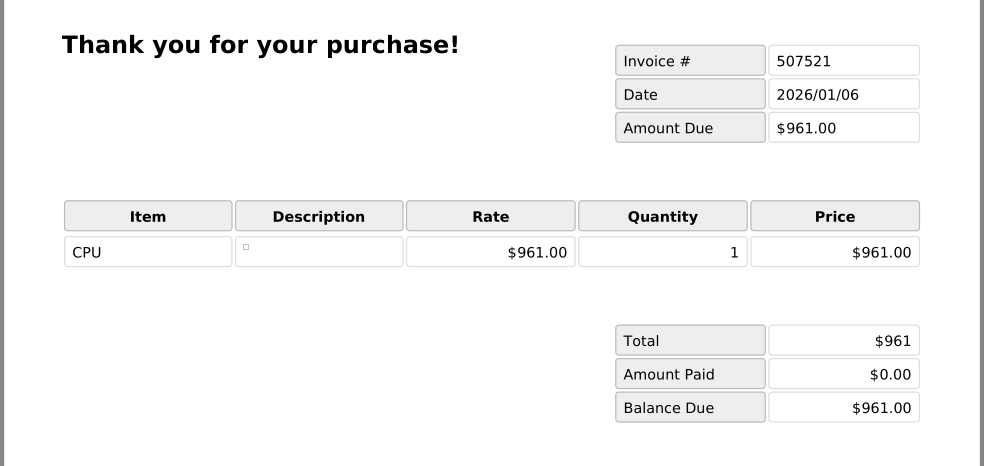The image size is (984, 466).
Task: Click the Invoice # label cell
Action: coord(690,61)
